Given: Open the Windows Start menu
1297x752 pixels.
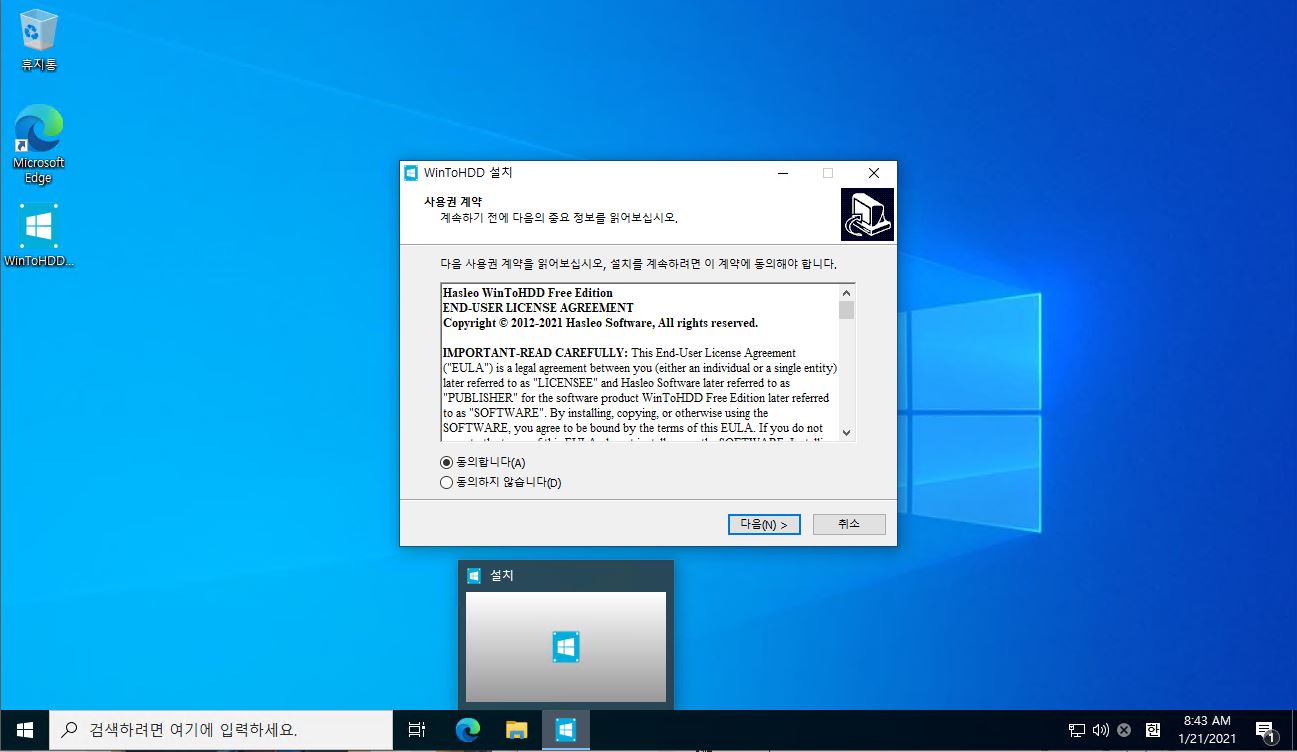Looking at the screenshot, I should point(24,730).
